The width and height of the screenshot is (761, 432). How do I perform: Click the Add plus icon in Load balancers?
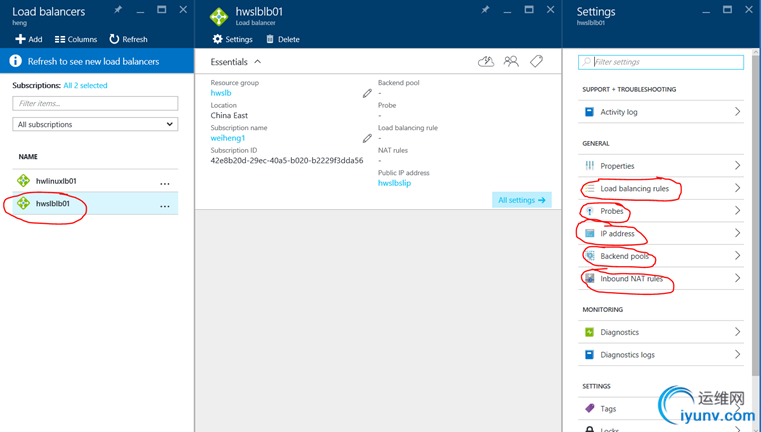coord(20,39)
